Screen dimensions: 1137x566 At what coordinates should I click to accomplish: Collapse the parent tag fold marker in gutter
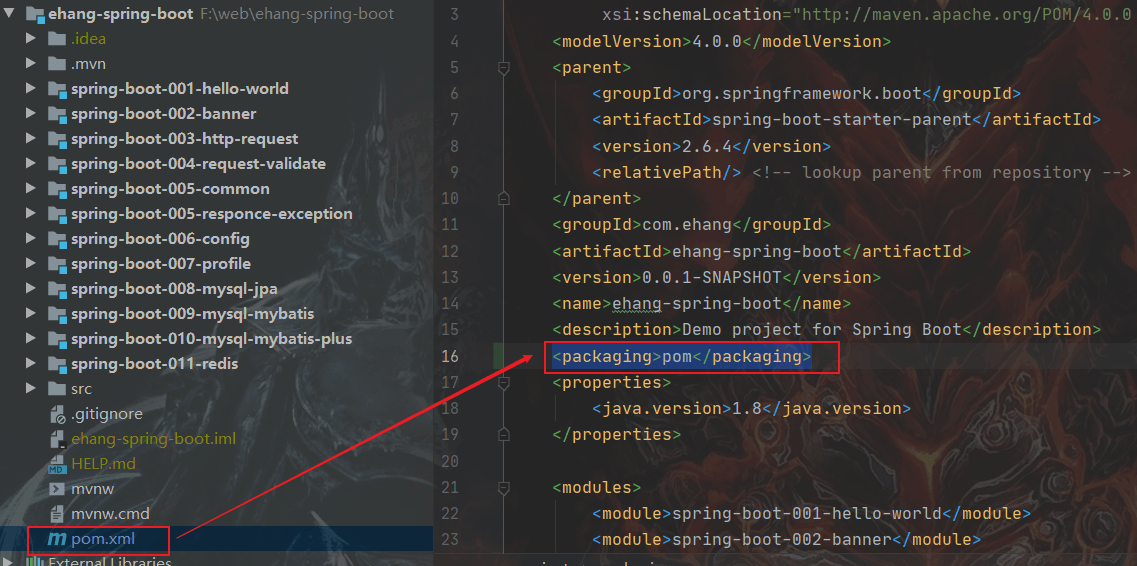tap(503, 67)
